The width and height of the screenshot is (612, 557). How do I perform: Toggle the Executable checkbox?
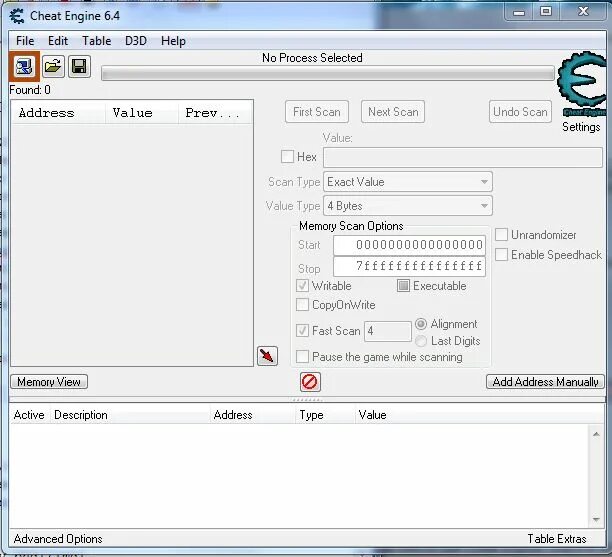pos(403,285)
